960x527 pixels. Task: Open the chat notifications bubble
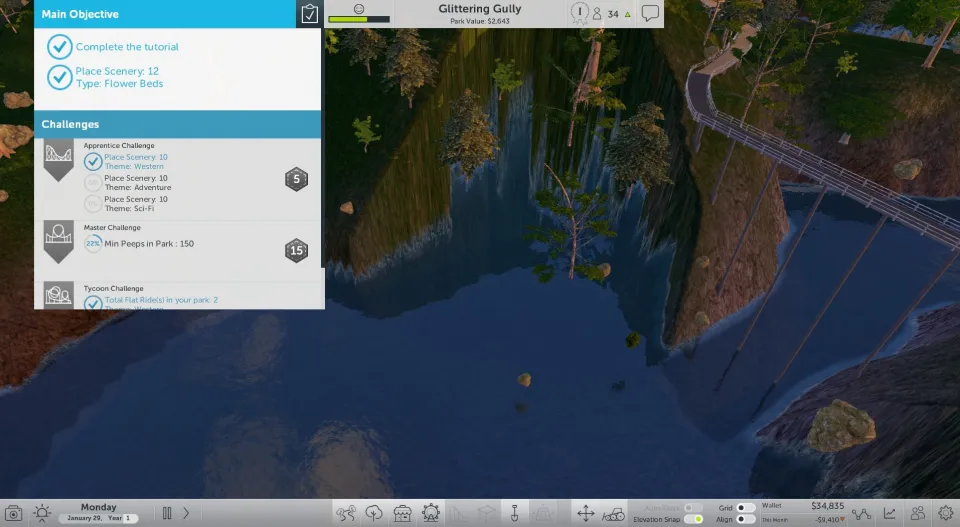coord(650,14)
